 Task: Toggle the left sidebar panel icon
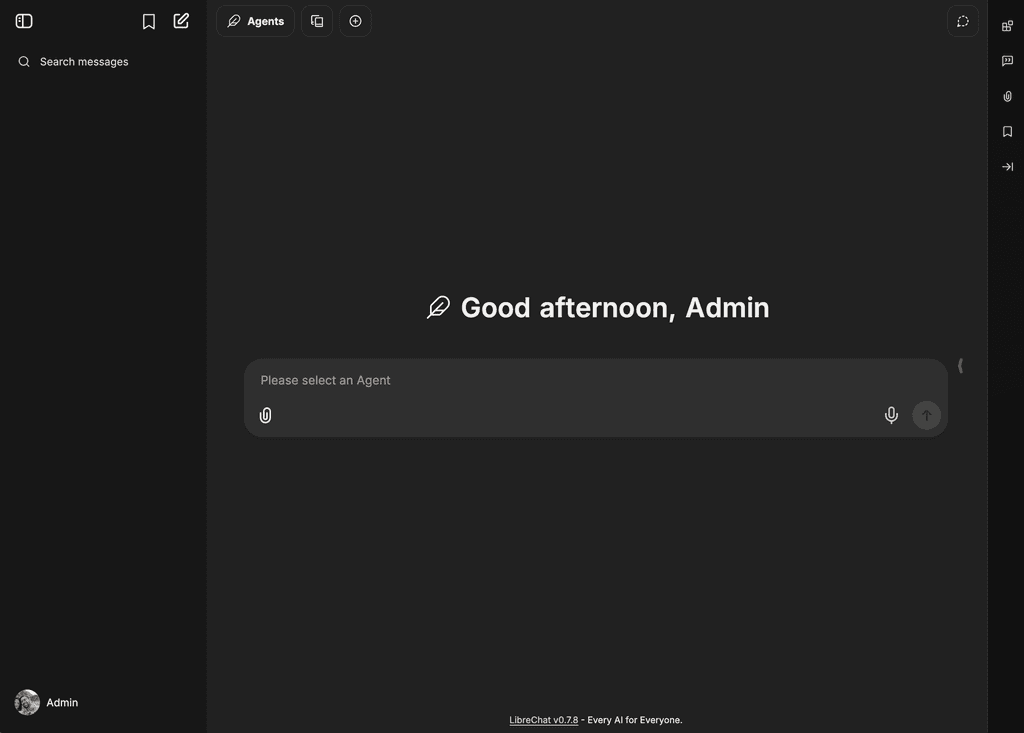click(x=24, y=21)
